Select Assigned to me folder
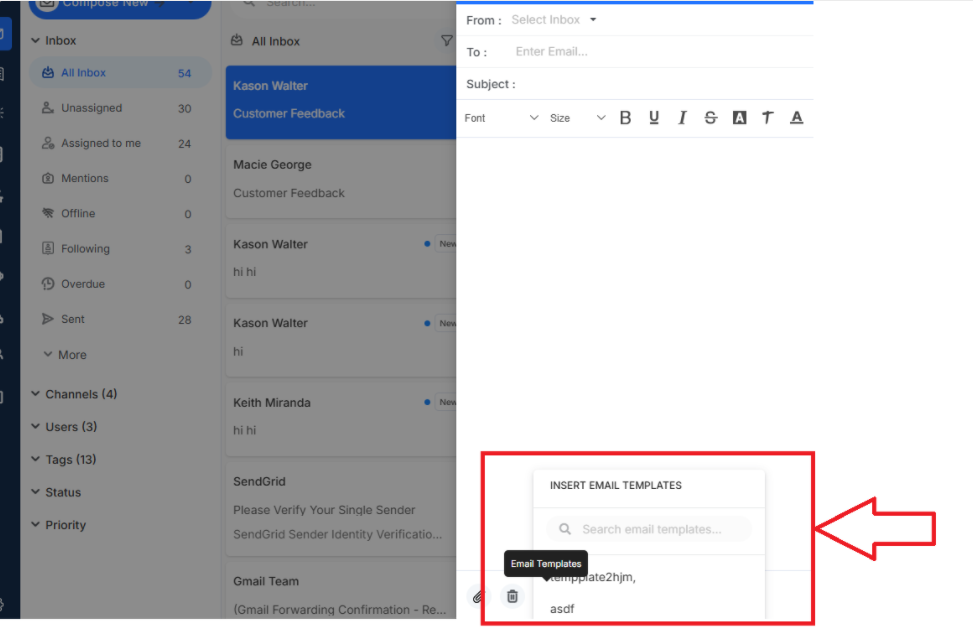The width and height of the screenshot is (973, 638). click(x=120, y=143)
